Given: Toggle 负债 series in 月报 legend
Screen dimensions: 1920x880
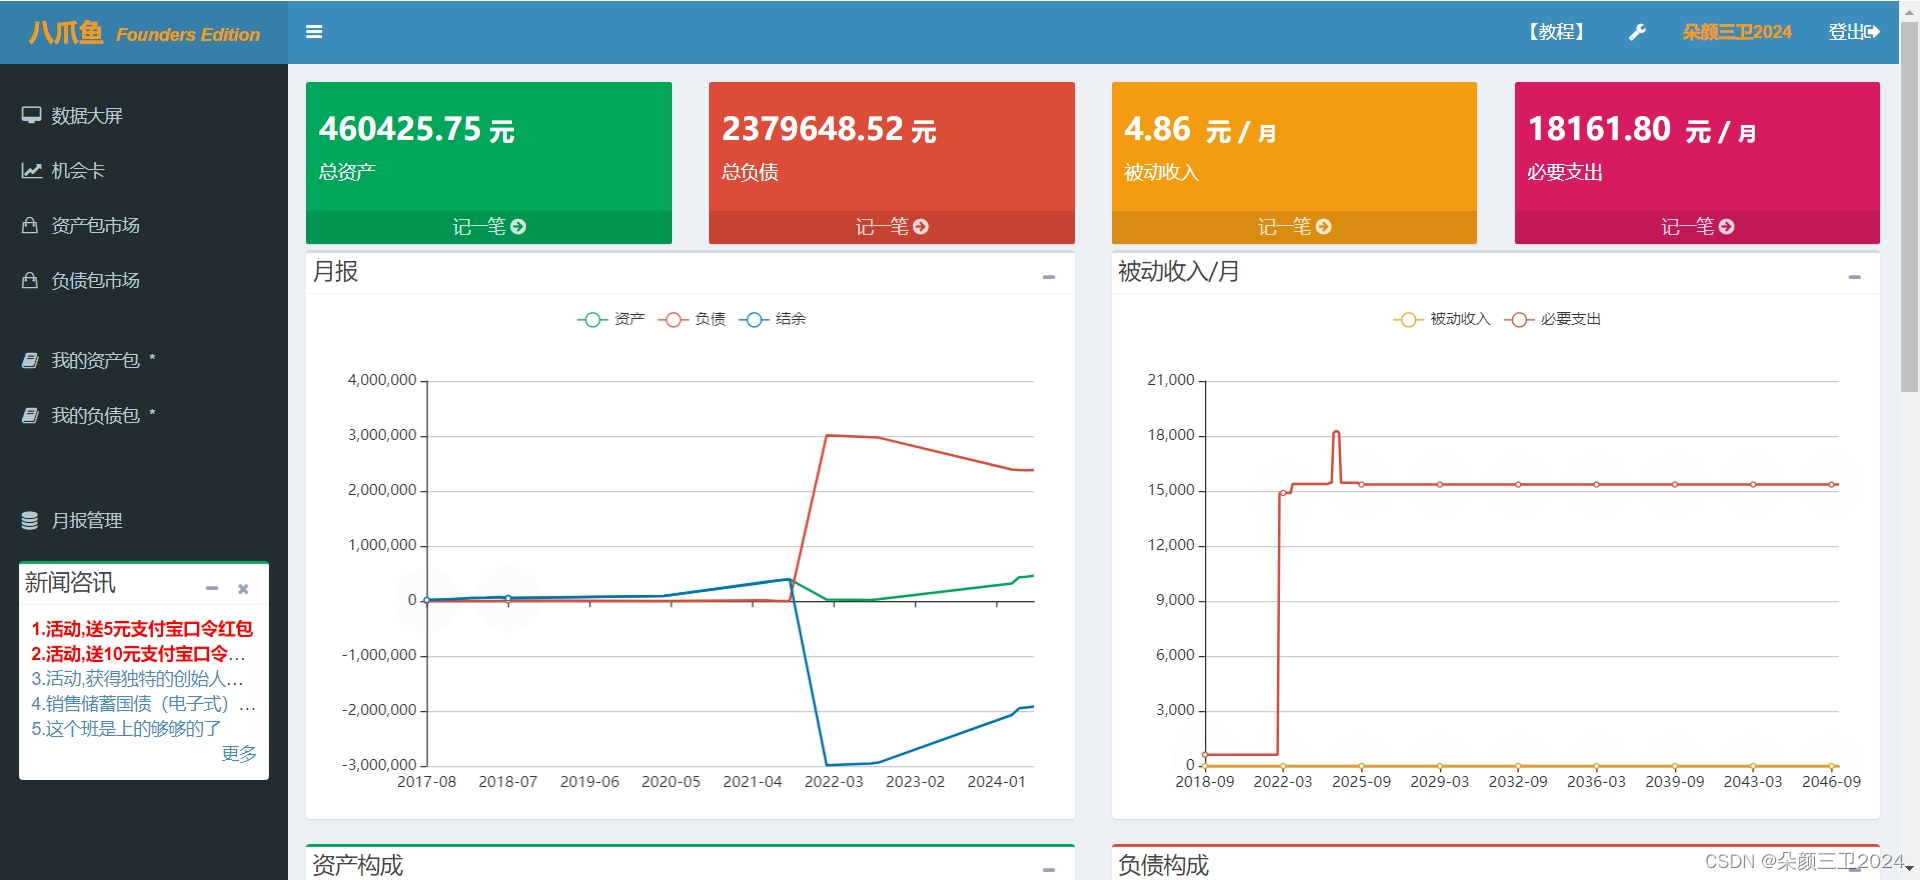Looking at the screenshot, I should coord(692,319).
